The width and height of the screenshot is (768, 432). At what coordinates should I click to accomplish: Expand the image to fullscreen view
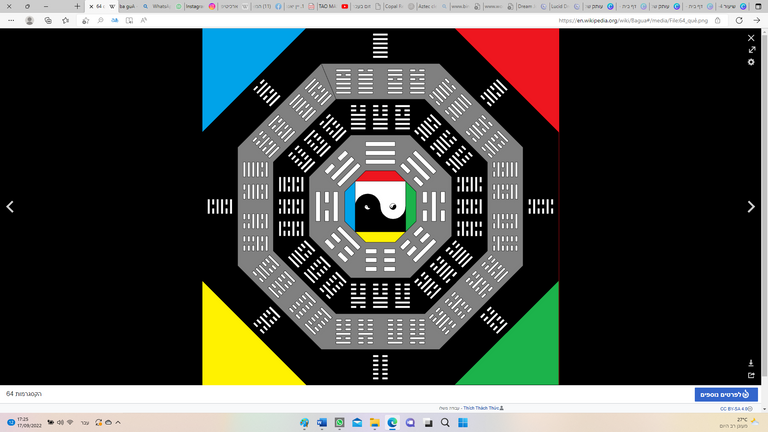(751, 50)
